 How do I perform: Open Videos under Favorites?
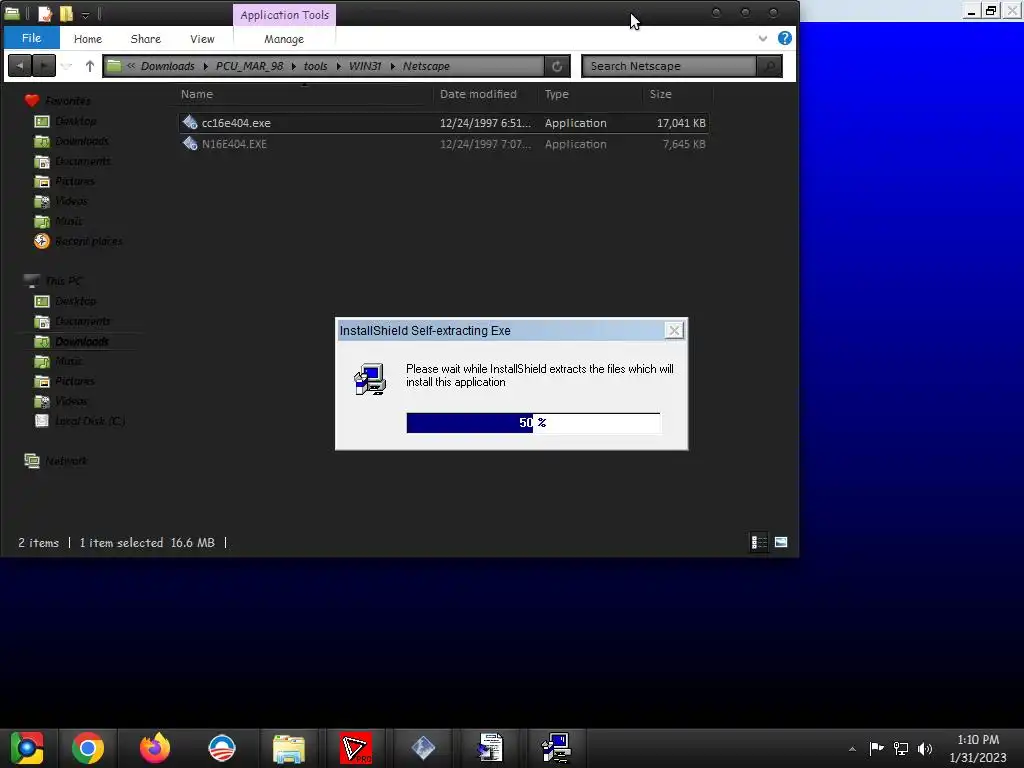(x=71, y=201)
